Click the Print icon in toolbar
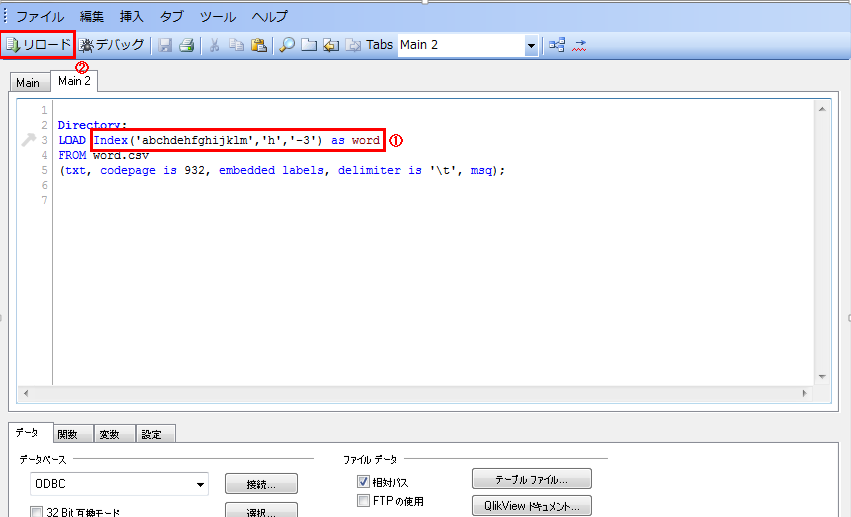This screenshot has height=517, width=851. click(187, 45)
